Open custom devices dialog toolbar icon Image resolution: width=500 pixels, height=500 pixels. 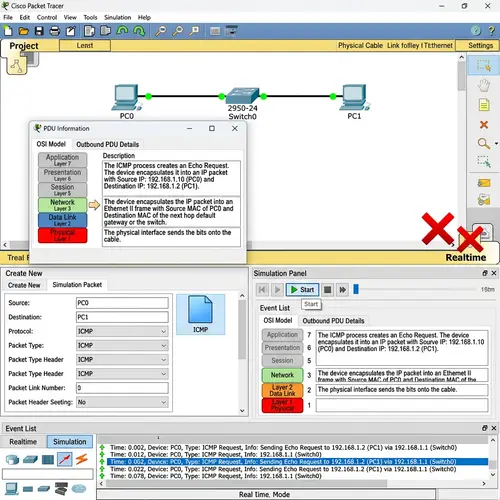[231, 31]
